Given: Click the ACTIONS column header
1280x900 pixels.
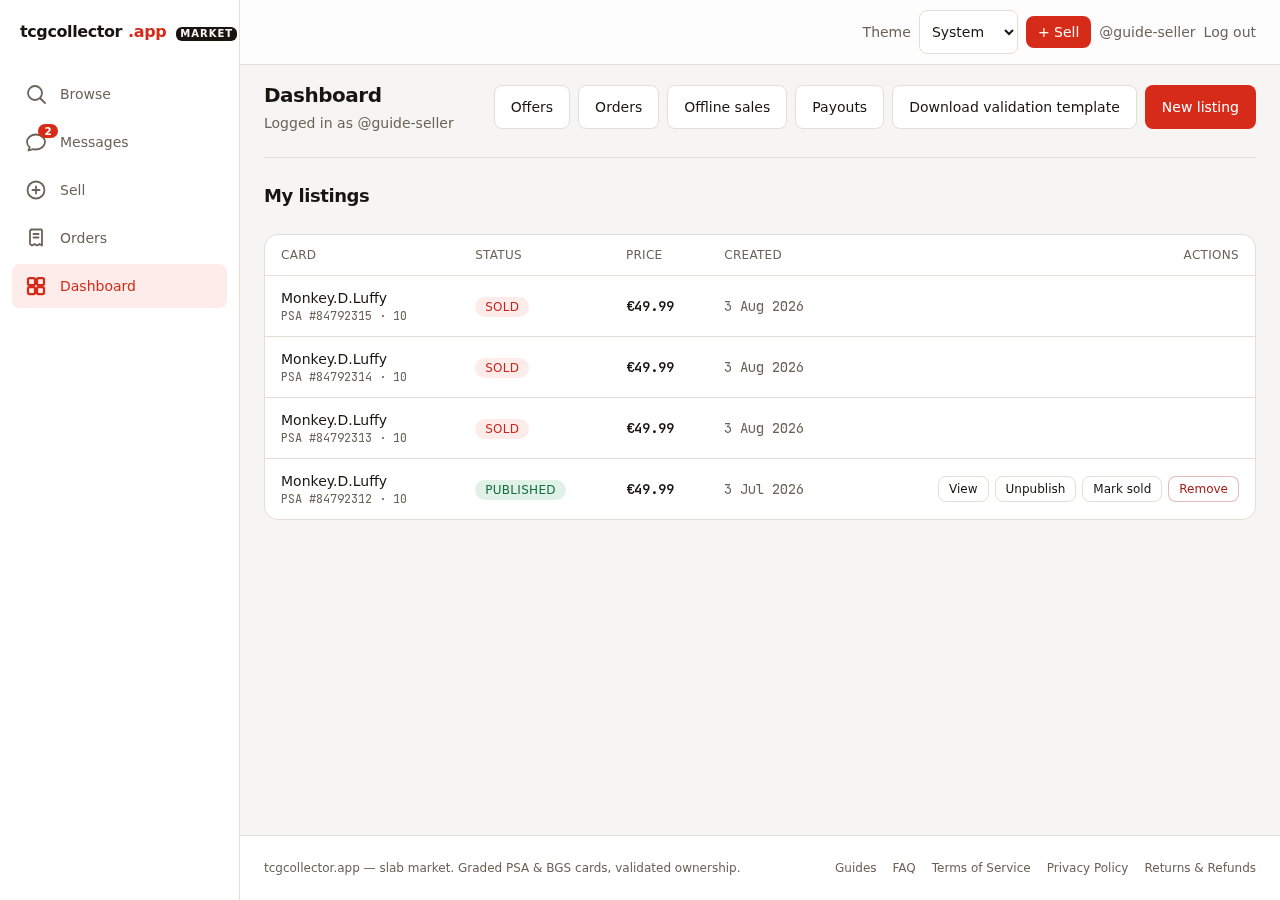Looking at the screenshot, I should (1211, 255).
